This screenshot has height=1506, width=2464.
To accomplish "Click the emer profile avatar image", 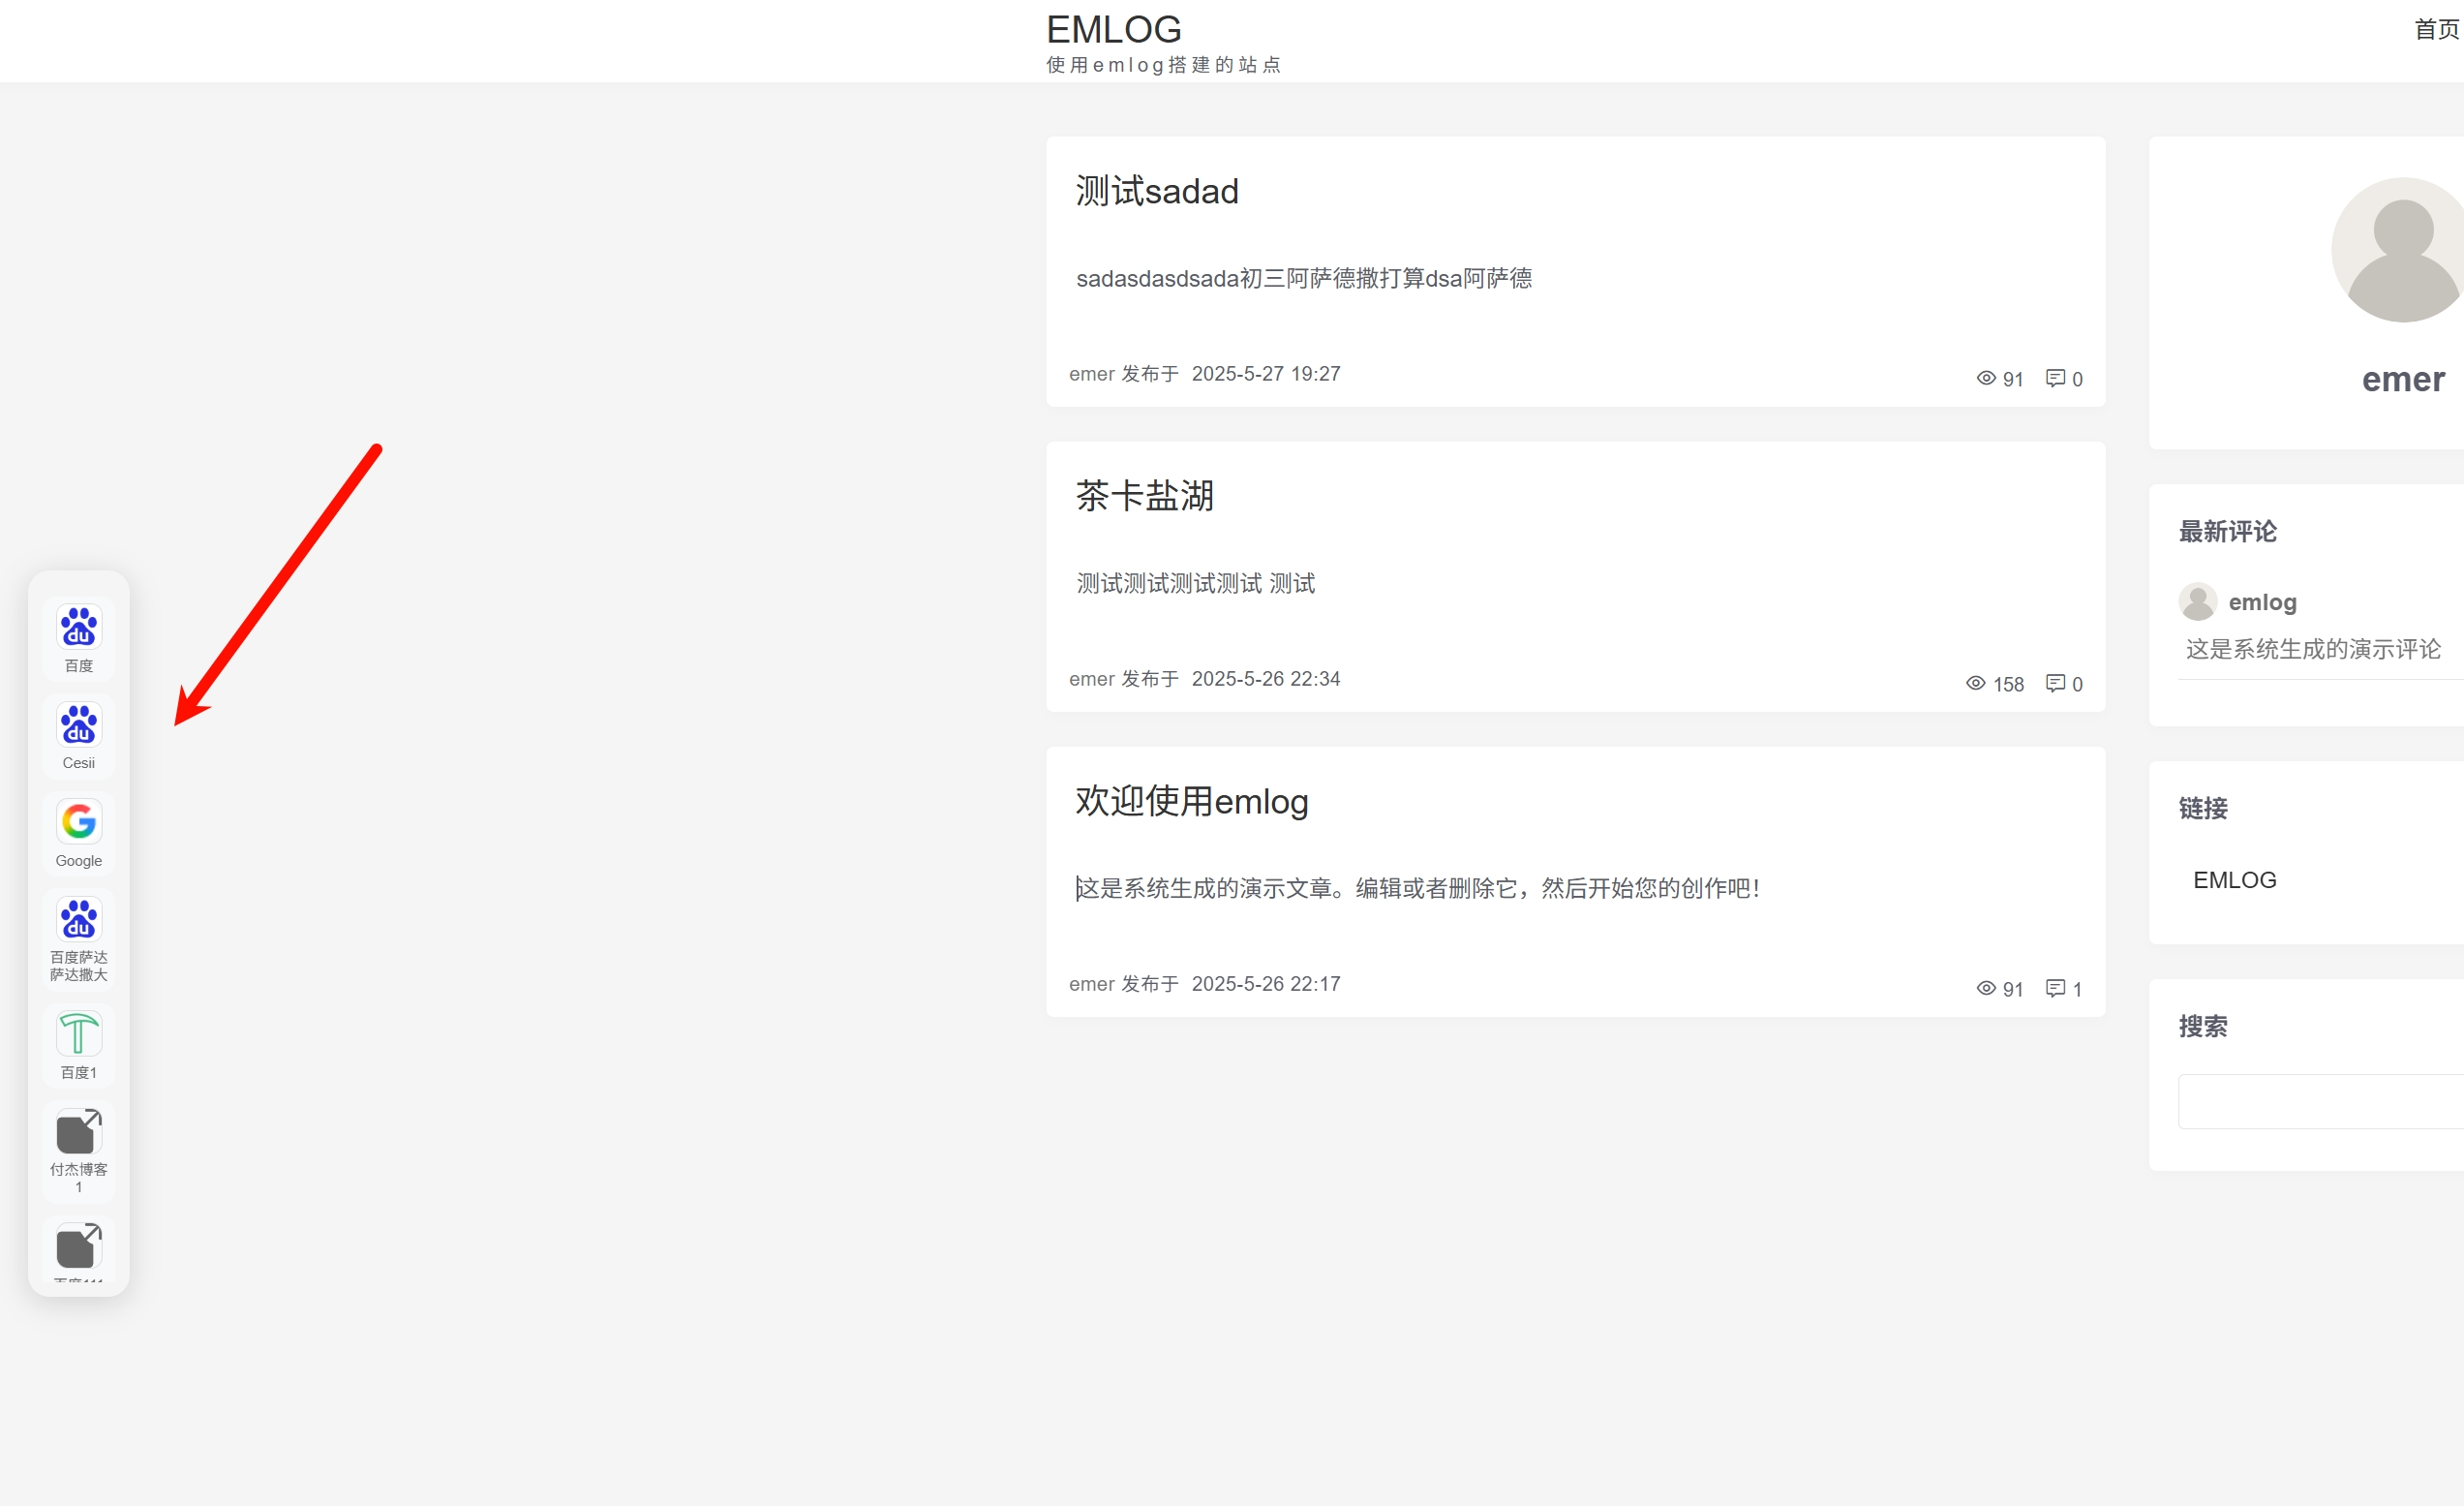I will pos(2402,250).
